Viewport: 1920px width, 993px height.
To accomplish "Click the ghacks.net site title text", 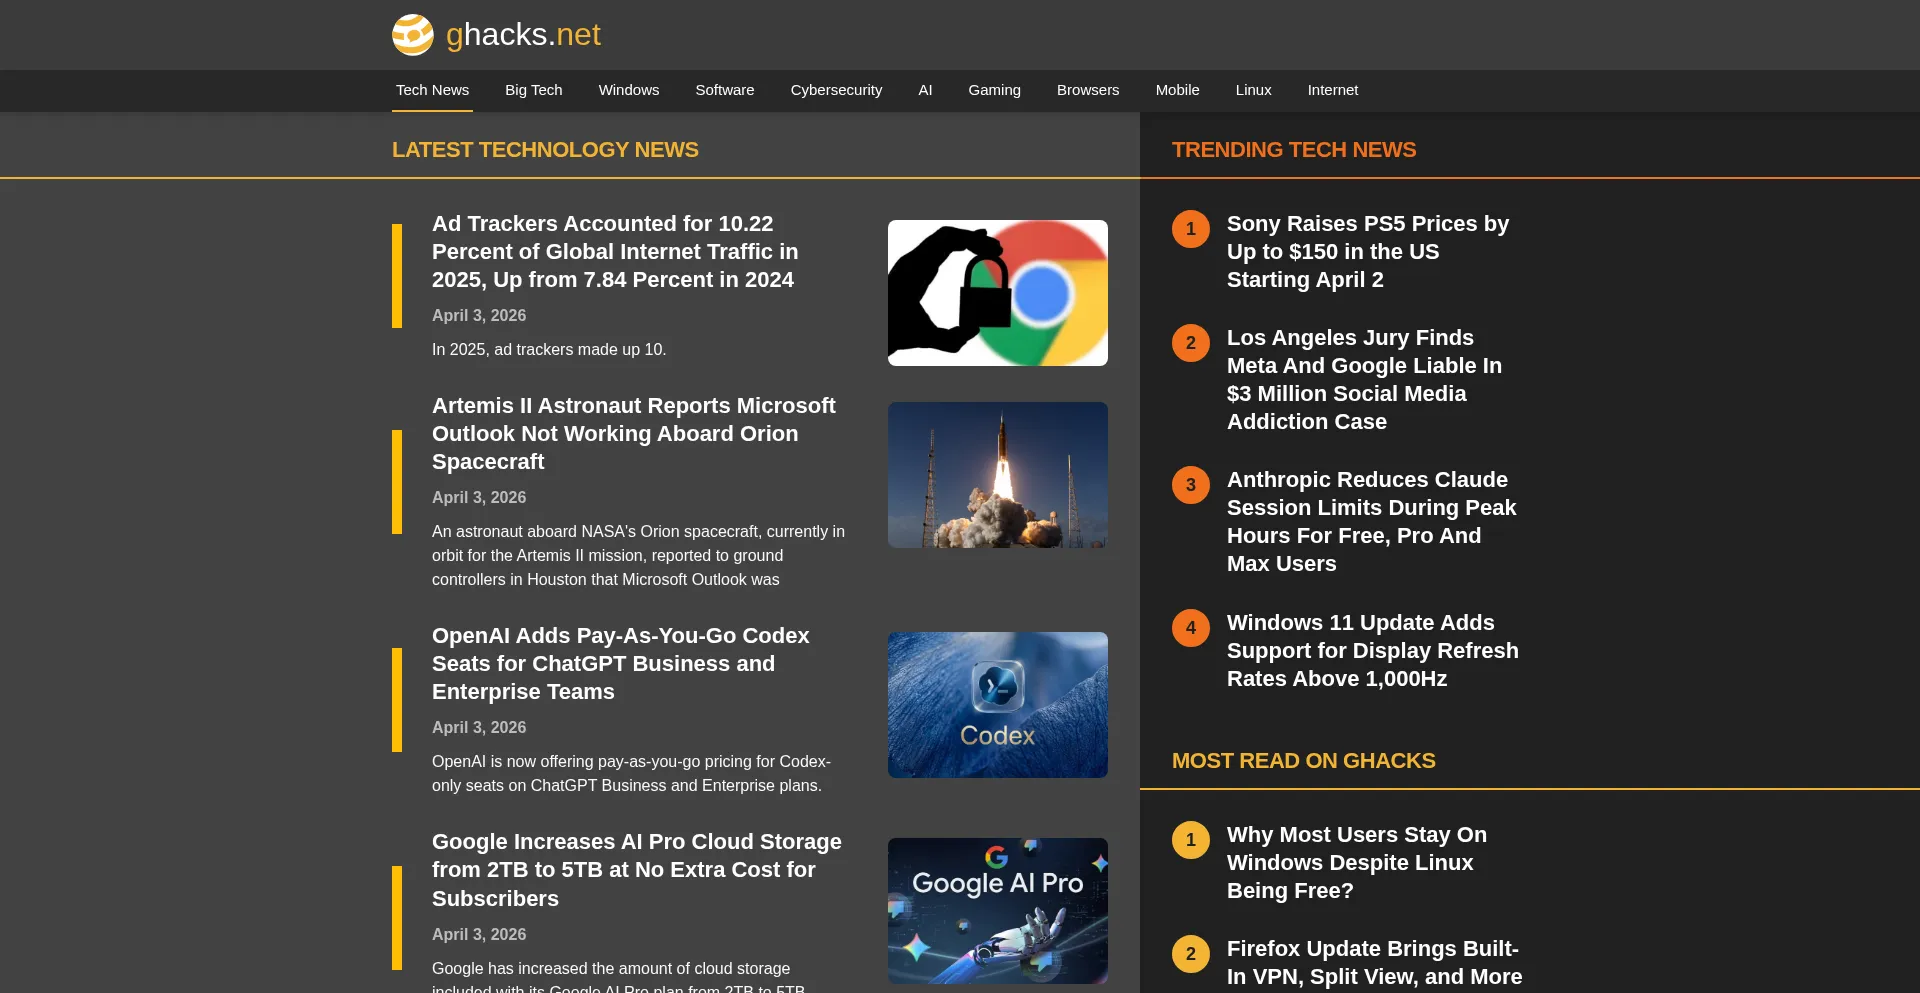I will point(523,35).
